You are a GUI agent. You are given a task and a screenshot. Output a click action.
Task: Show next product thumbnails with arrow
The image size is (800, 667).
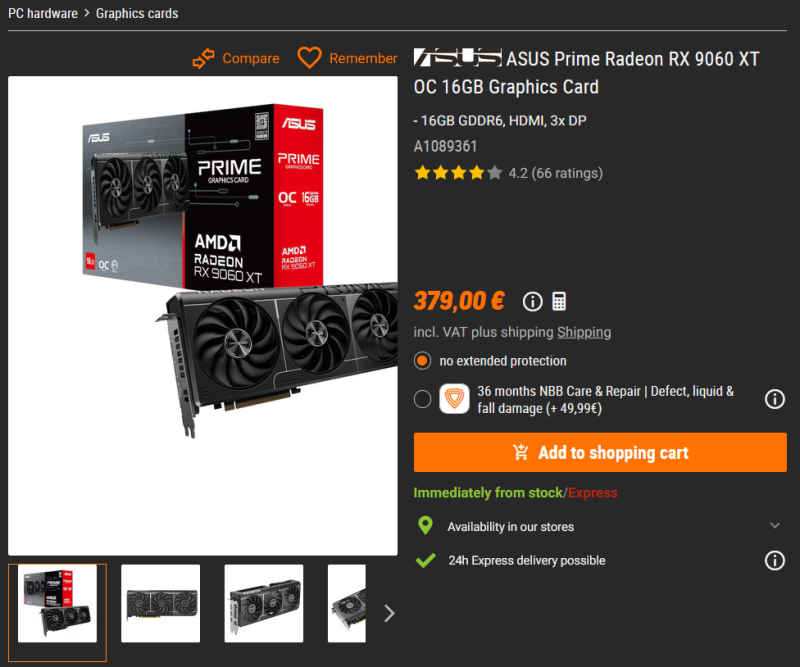[389, 613]
